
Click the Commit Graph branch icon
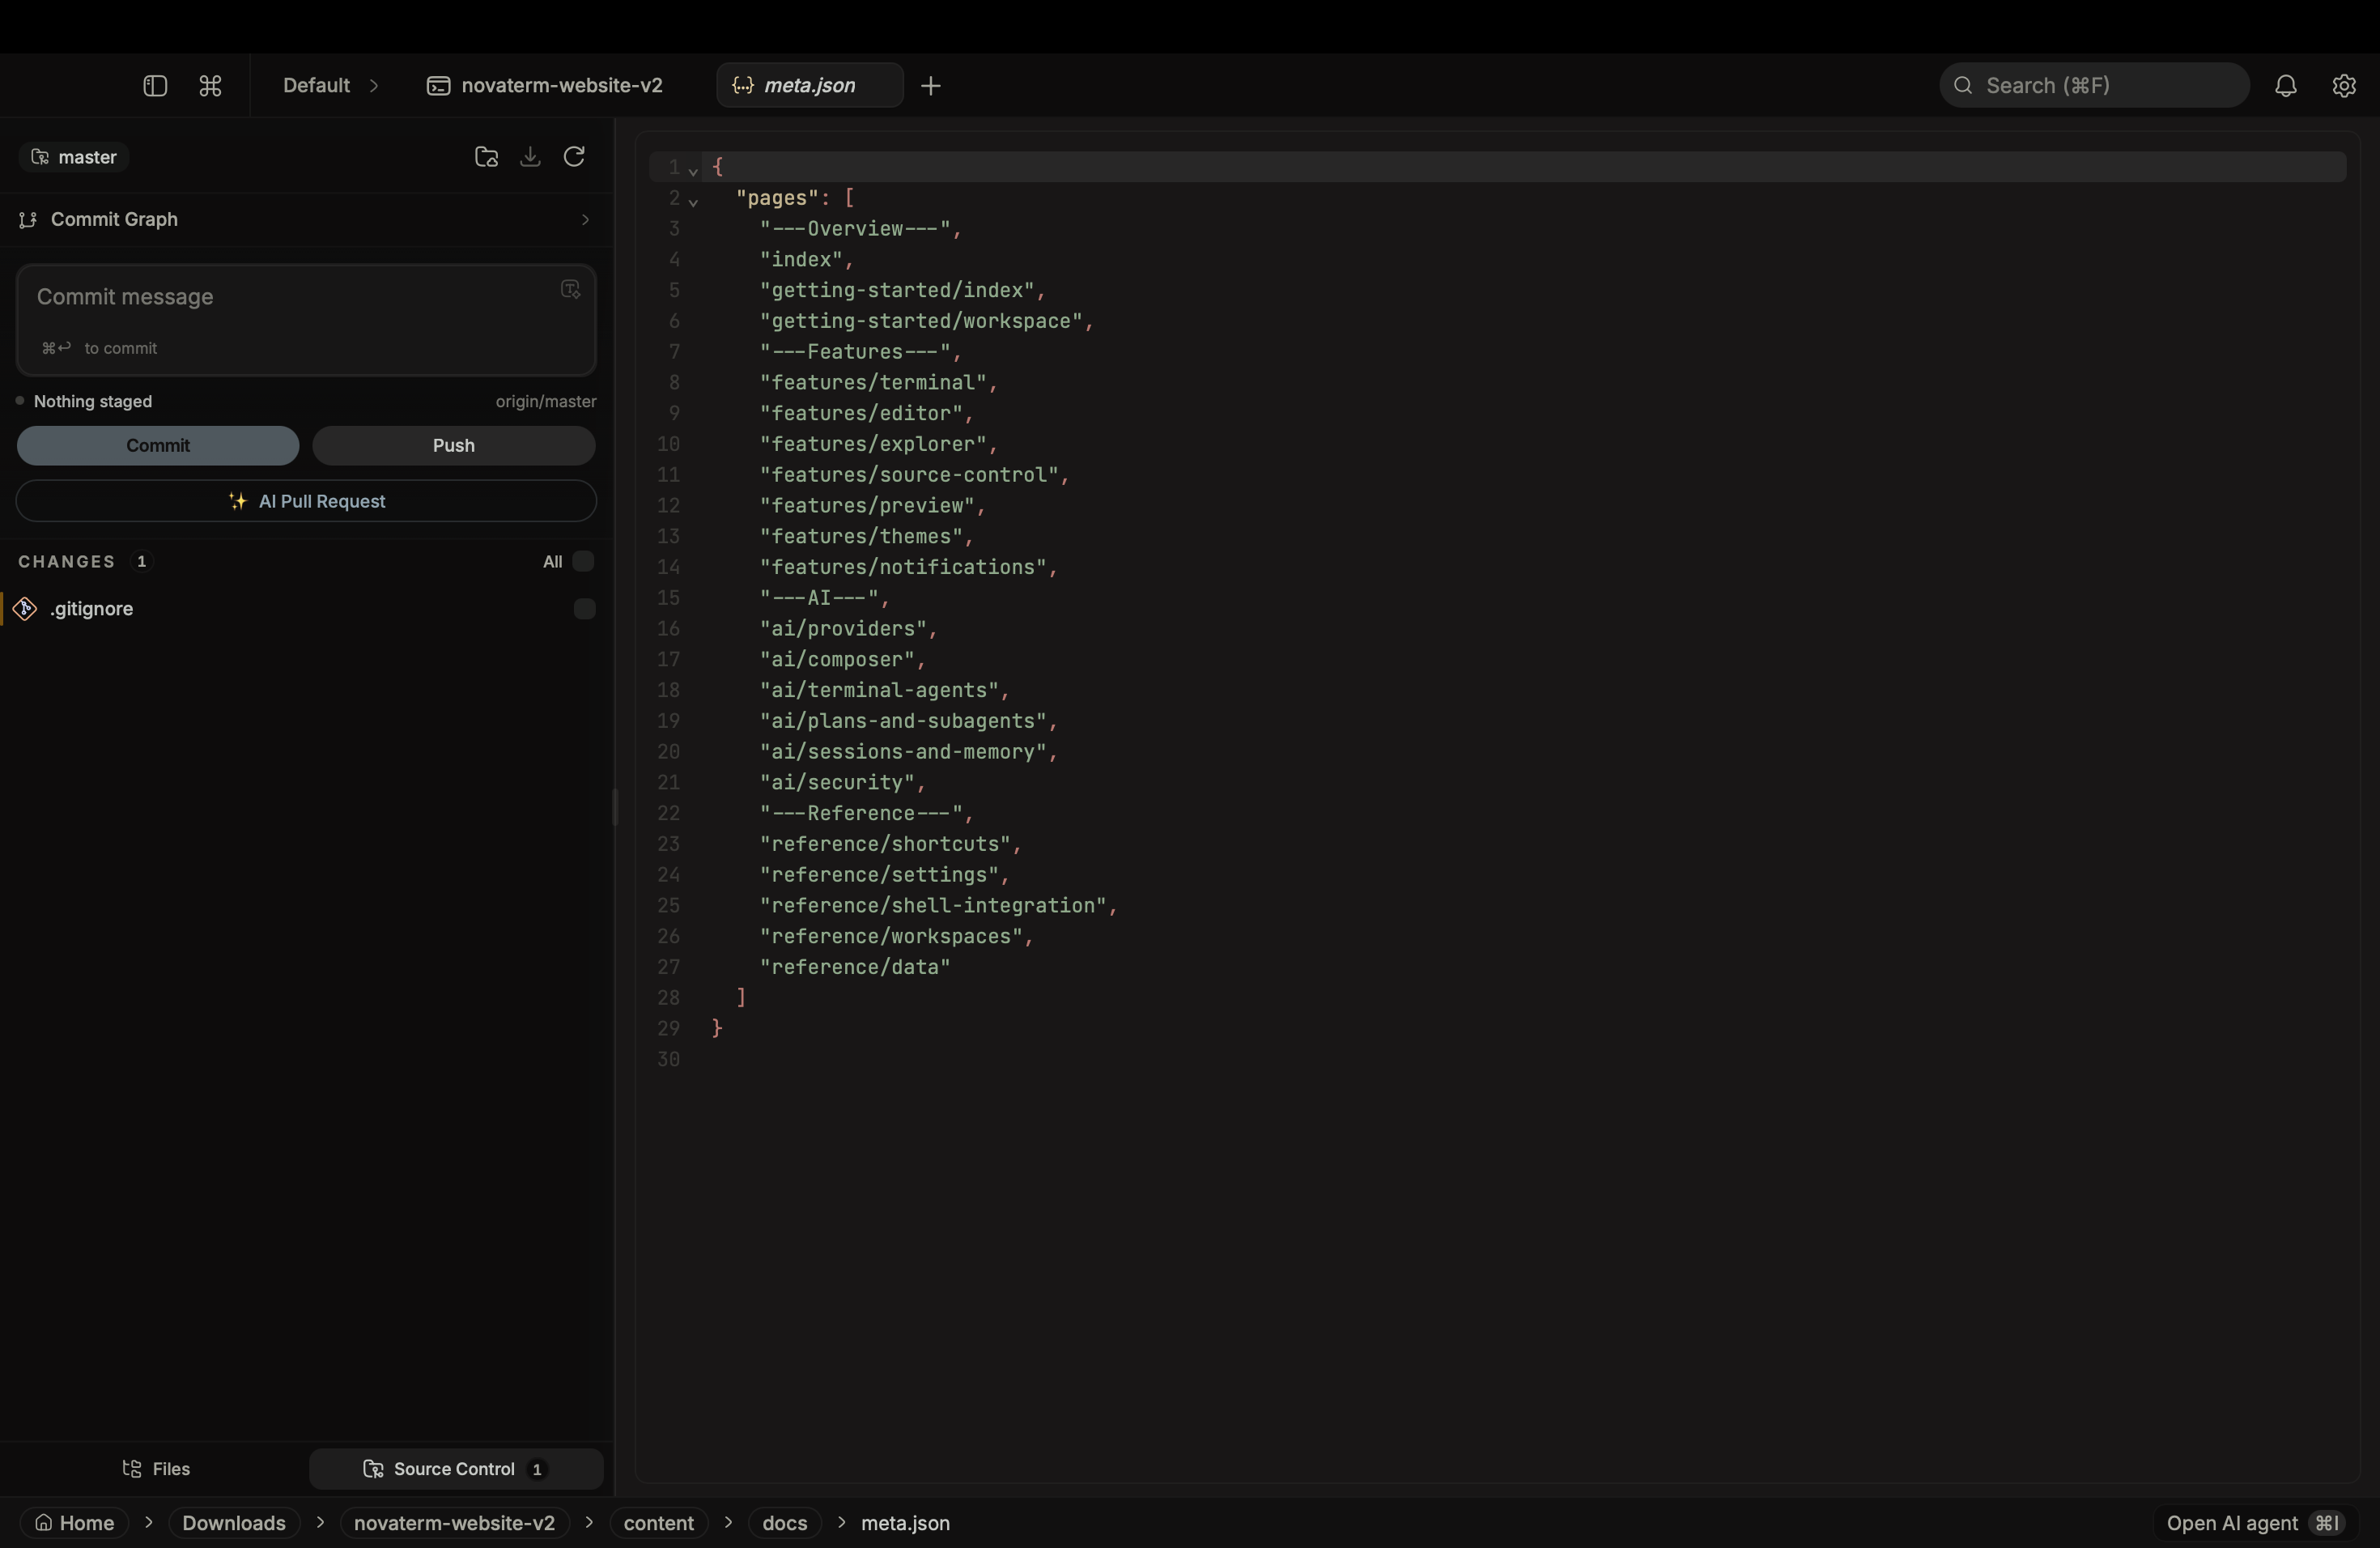pos(28,220)
